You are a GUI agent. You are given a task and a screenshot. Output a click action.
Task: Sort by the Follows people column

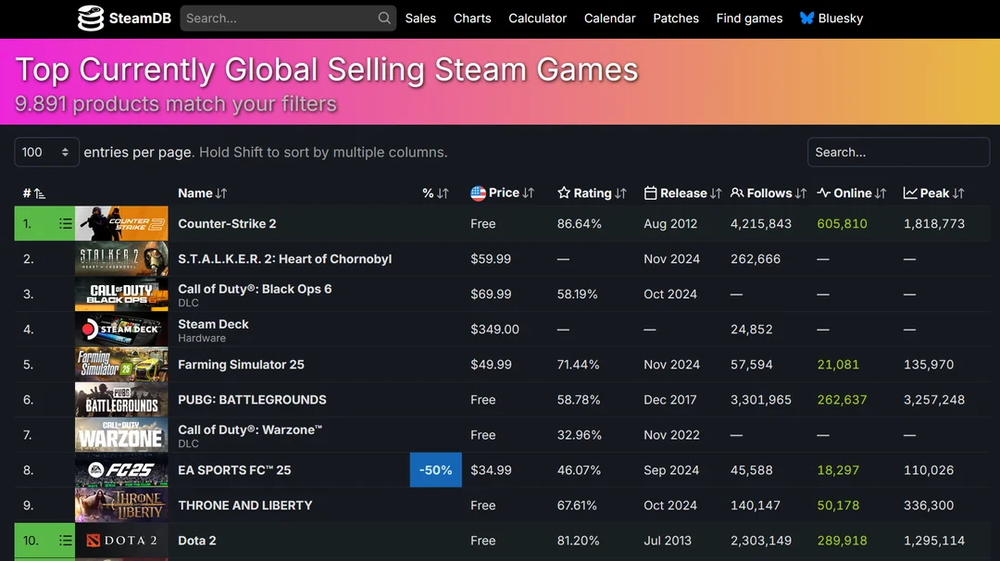point(768,193)
